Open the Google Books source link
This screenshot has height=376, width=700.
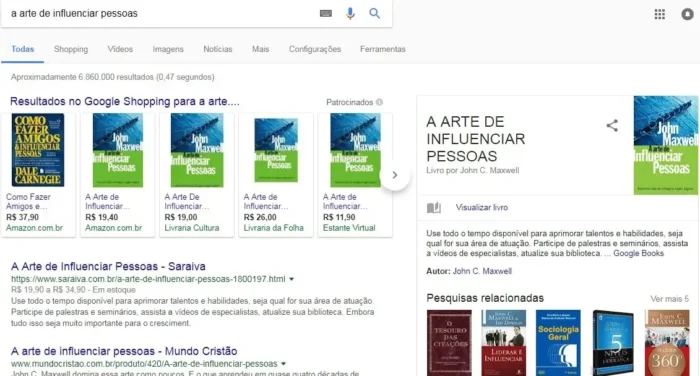point(638,253)
